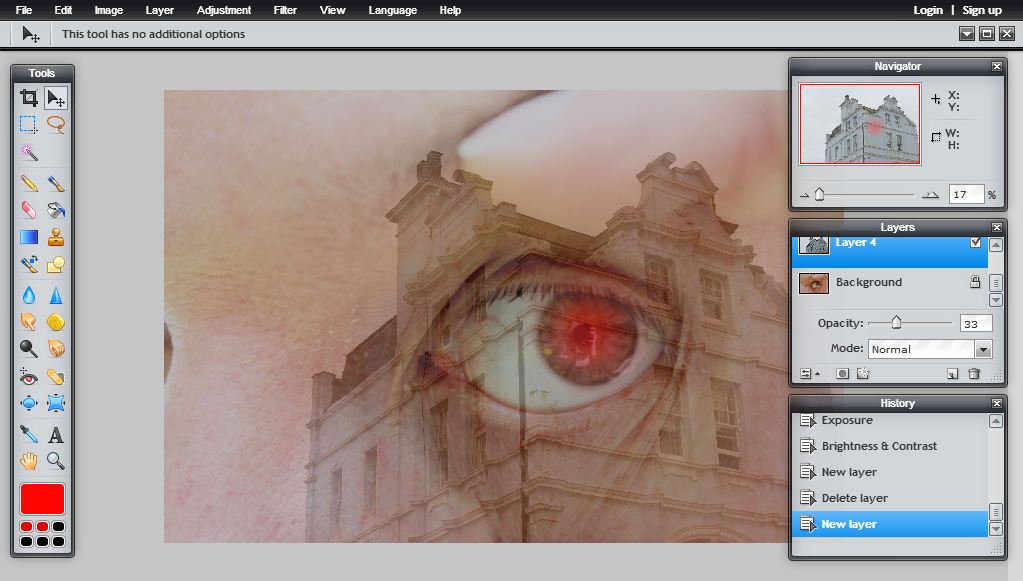Select the Hand pan tool
This screenshot has height=581, width=1023.
point(29,461)
